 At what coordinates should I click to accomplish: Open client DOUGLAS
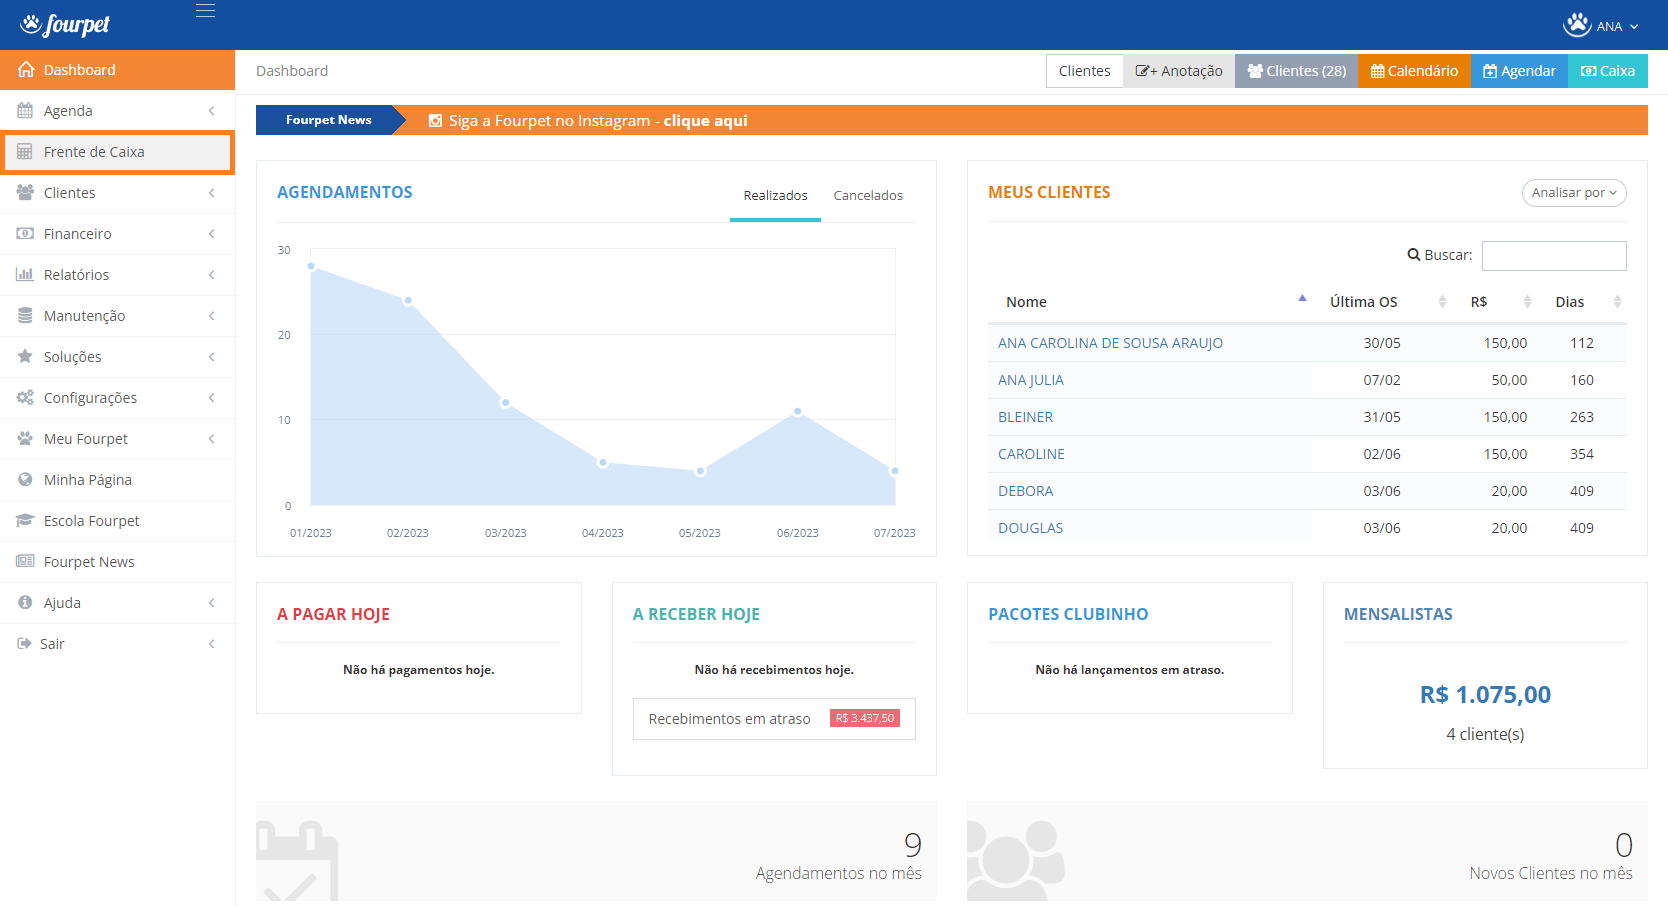(x=1030, y=528)
